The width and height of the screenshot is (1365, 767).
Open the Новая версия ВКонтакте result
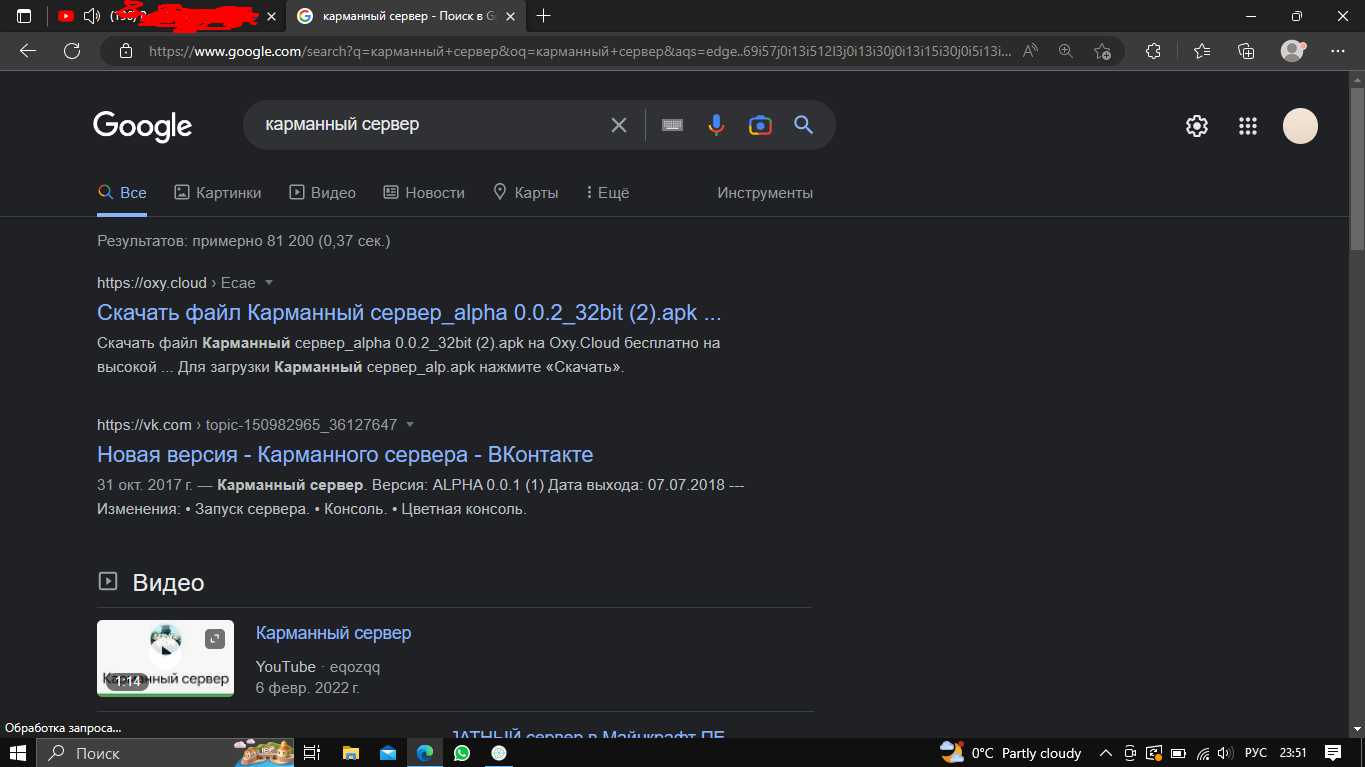tap(345, 455)
